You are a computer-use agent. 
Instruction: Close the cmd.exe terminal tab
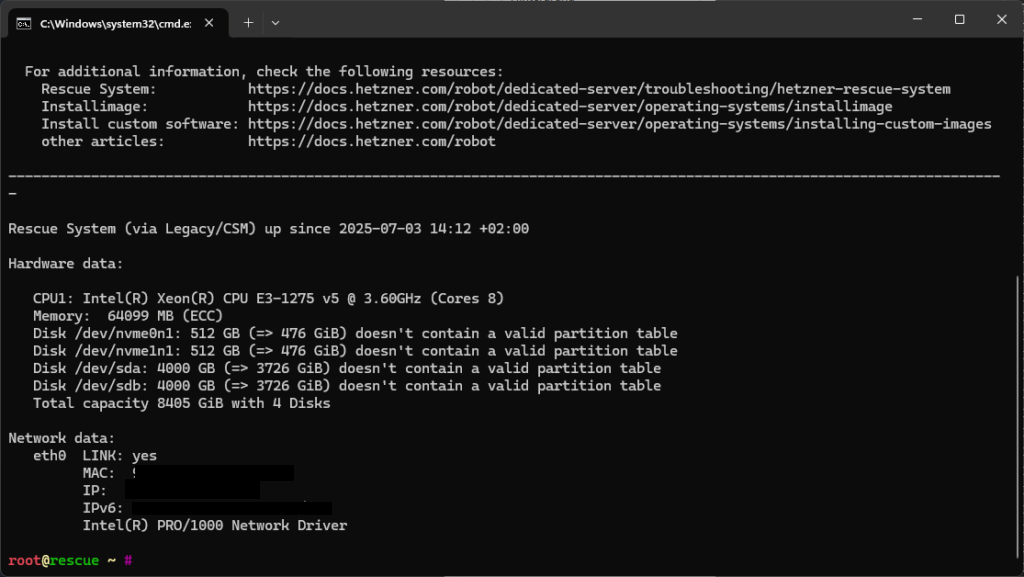(209, 23)
